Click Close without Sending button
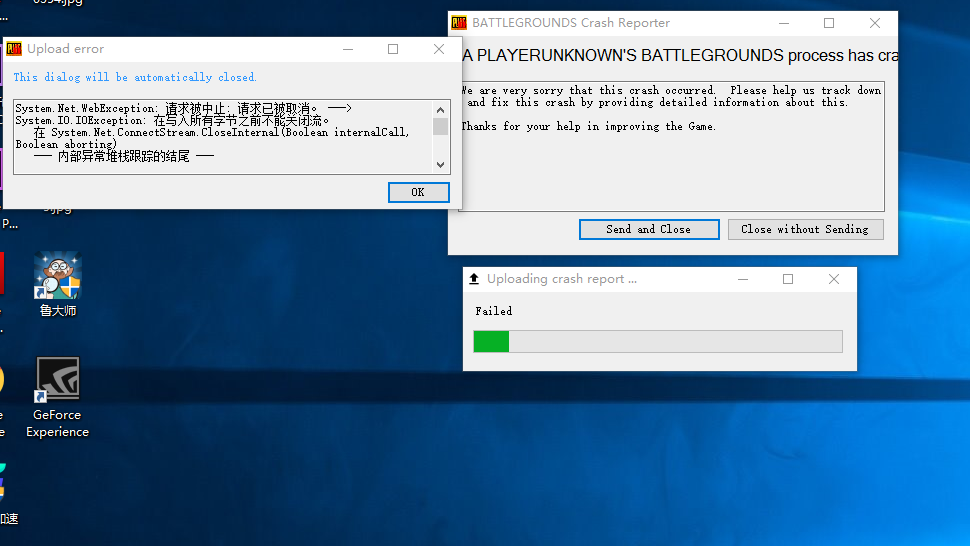 (805, 229)
